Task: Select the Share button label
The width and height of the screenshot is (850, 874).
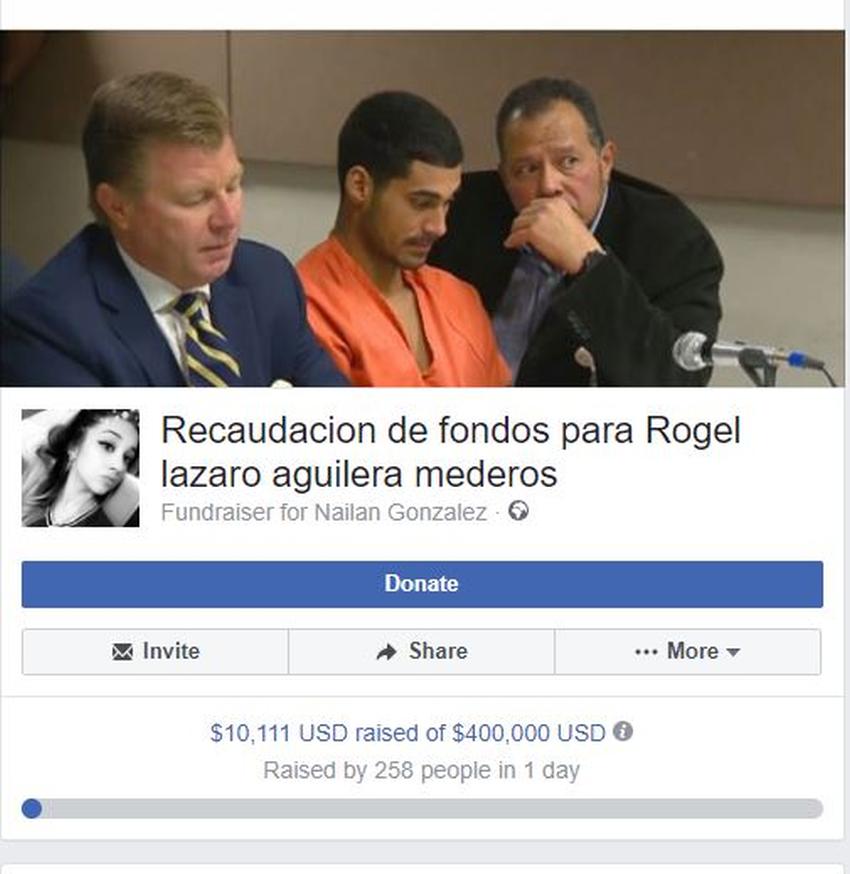Action: click(438, 651)
